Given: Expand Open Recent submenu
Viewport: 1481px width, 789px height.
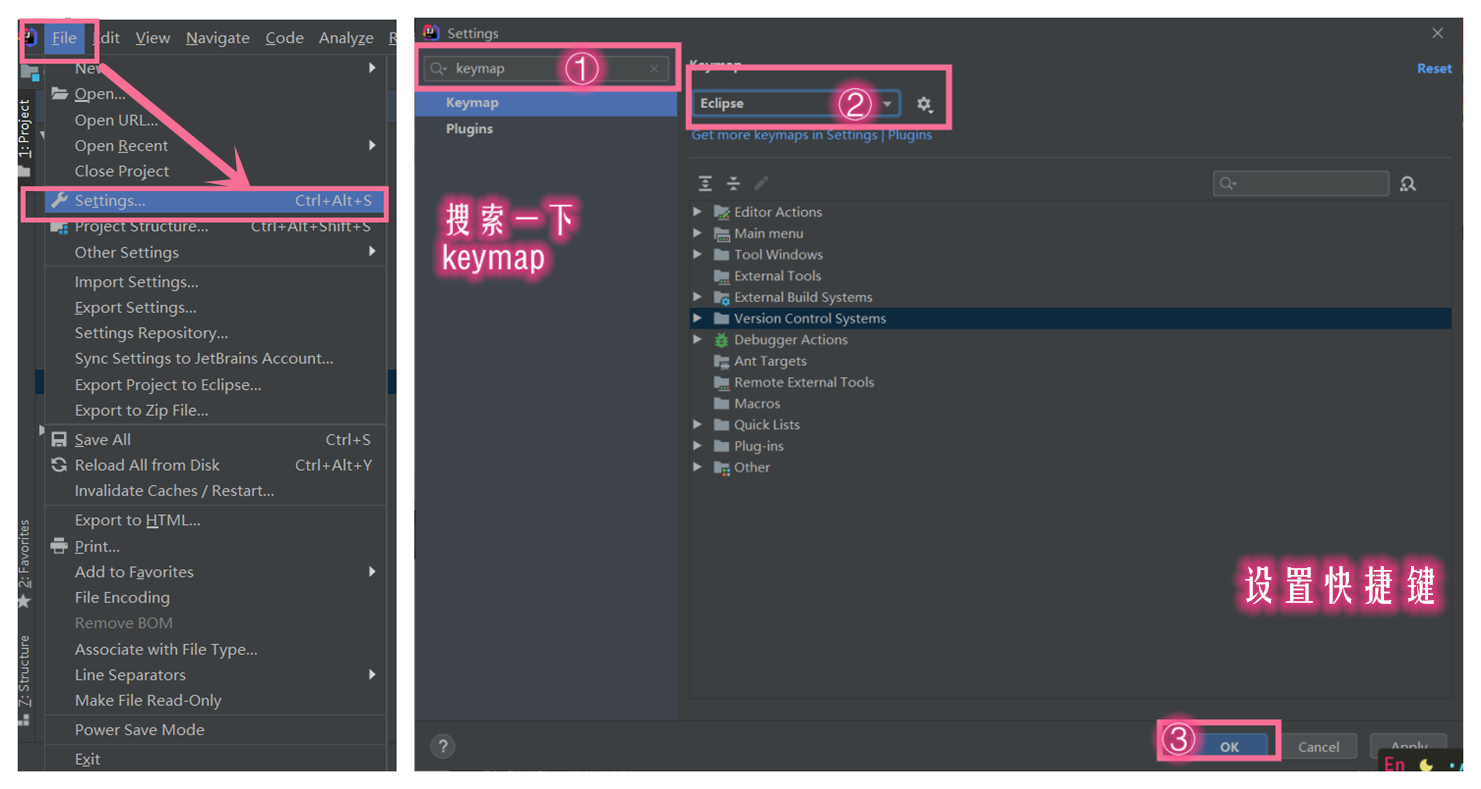Looking at the screenshot, I should 216,146.
